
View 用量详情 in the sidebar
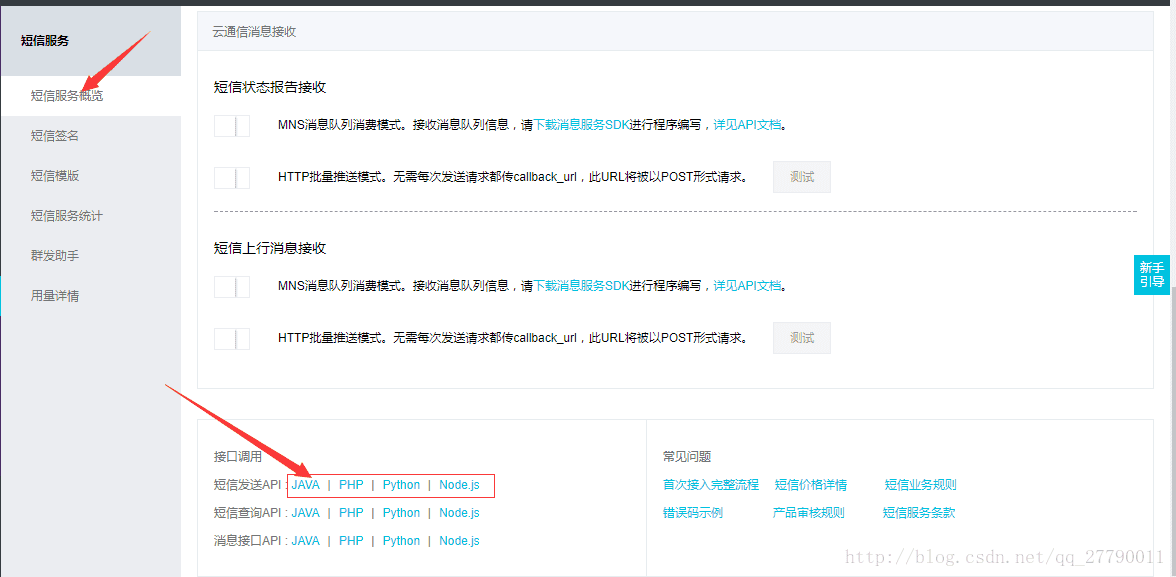(x=55, y=296)
